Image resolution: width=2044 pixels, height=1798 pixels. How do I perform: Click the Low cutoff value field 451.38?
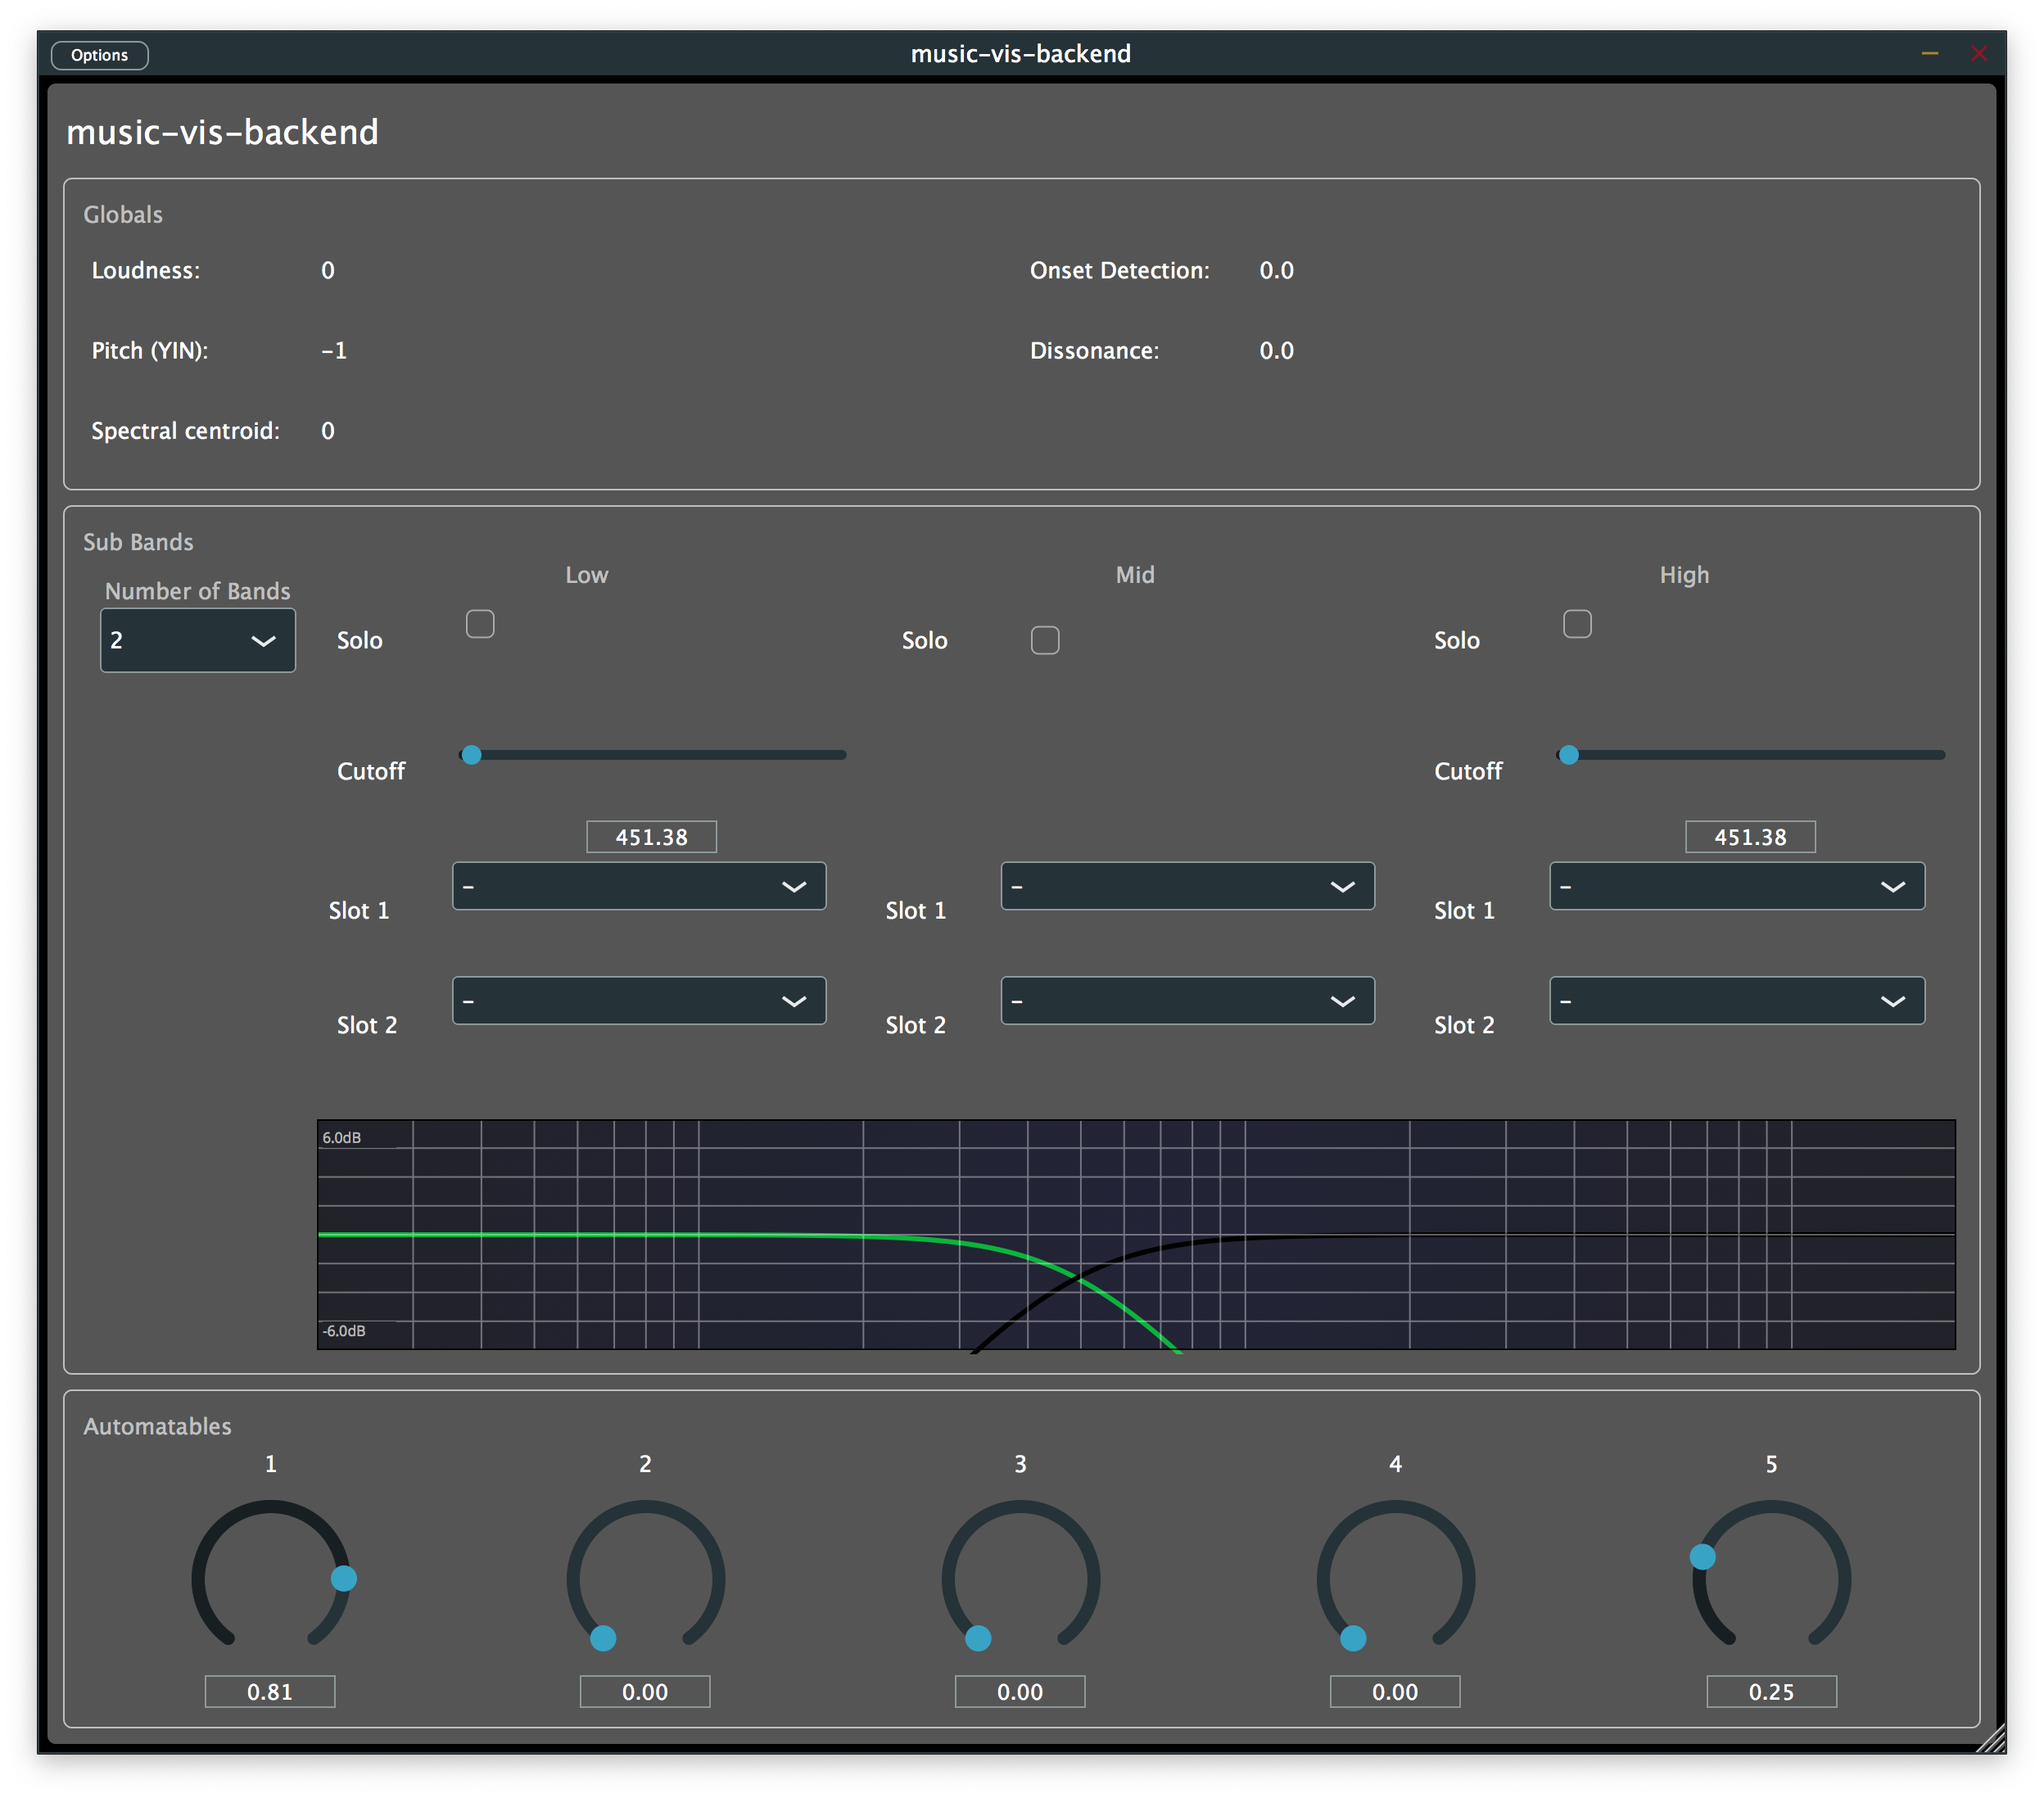[x=651, y=837]
